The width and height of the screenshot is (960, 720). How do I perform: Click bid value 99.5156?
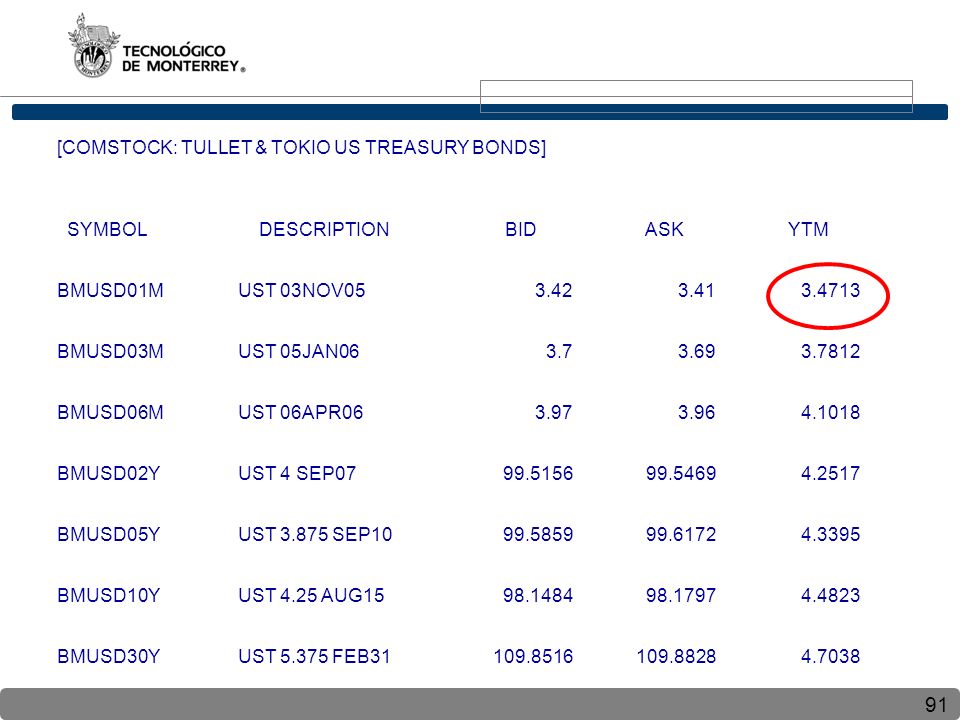pyautogui.click(x=538, y=473)
